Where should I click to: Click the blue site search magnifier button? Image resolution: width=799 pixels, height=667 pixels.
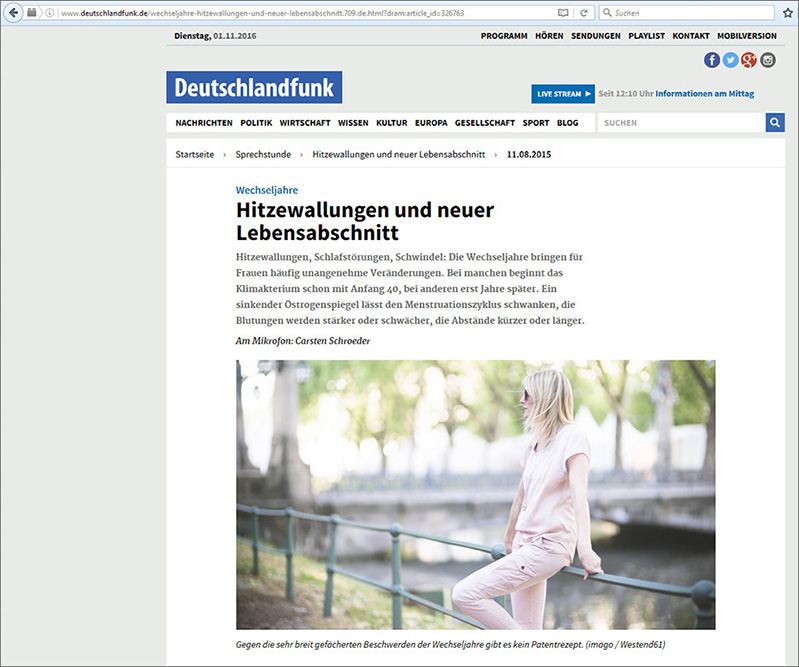(775, 122)
